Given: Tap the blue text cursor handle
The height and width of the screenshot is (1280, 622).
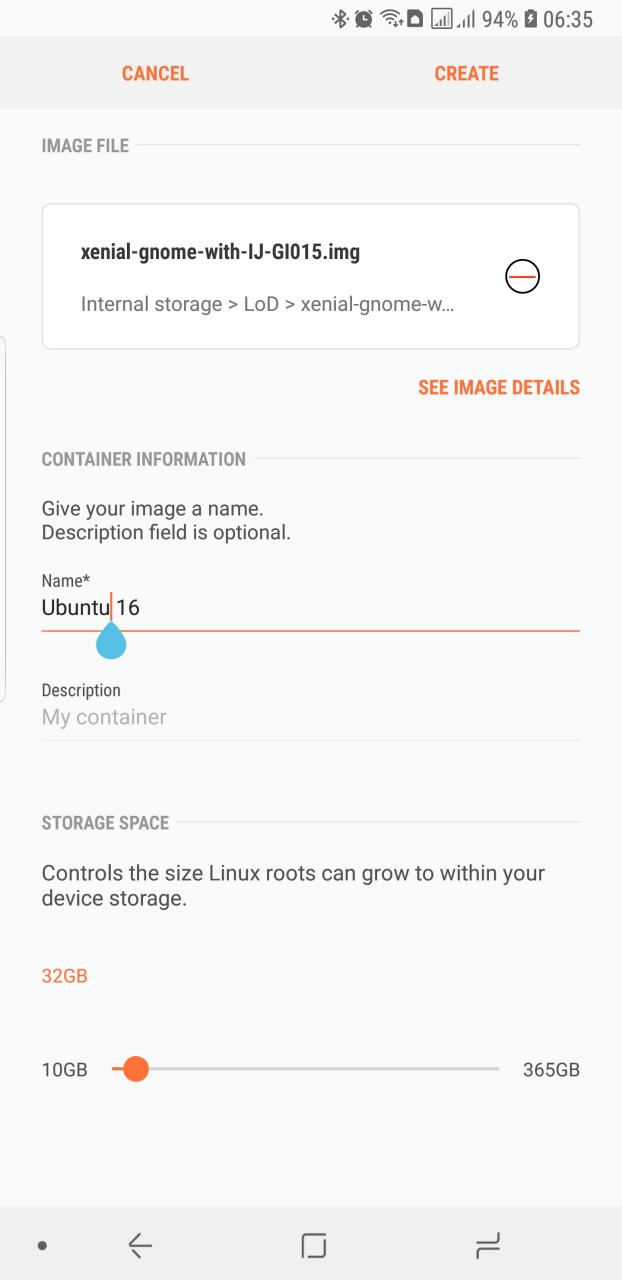Looking at the screenshot, I should [111, 642].
